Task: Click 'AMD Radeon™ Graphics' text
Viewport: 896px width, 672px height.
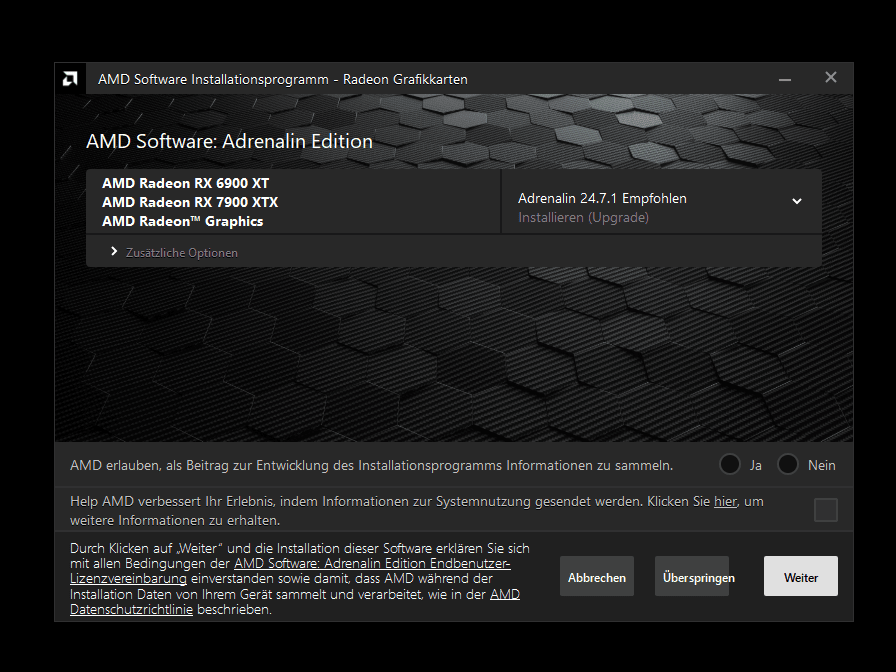Action: [183, 222]
